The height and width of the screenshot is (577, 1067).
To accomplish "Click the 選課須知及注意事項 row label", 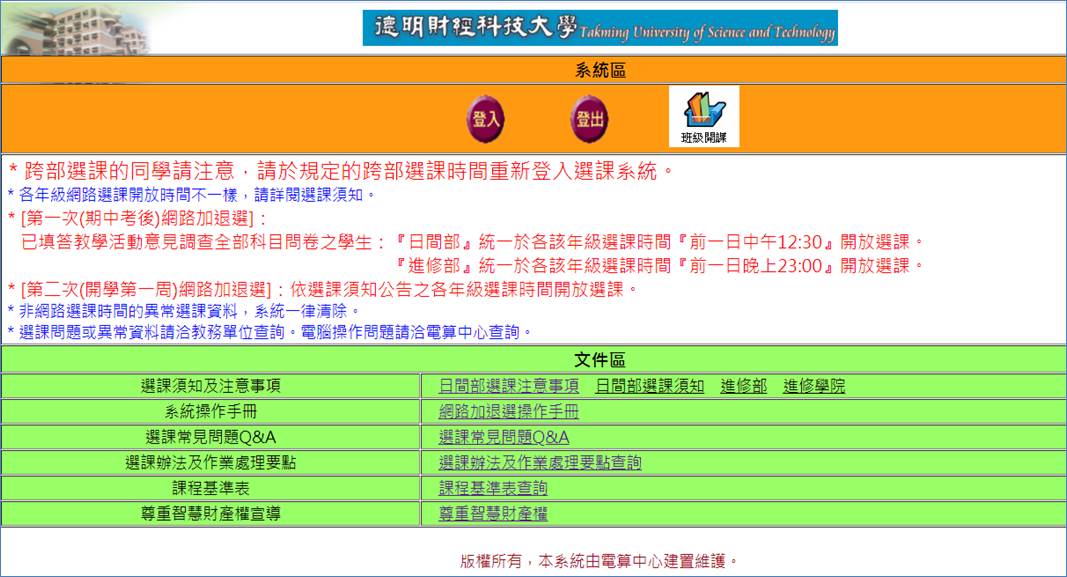I will point(210,386).
